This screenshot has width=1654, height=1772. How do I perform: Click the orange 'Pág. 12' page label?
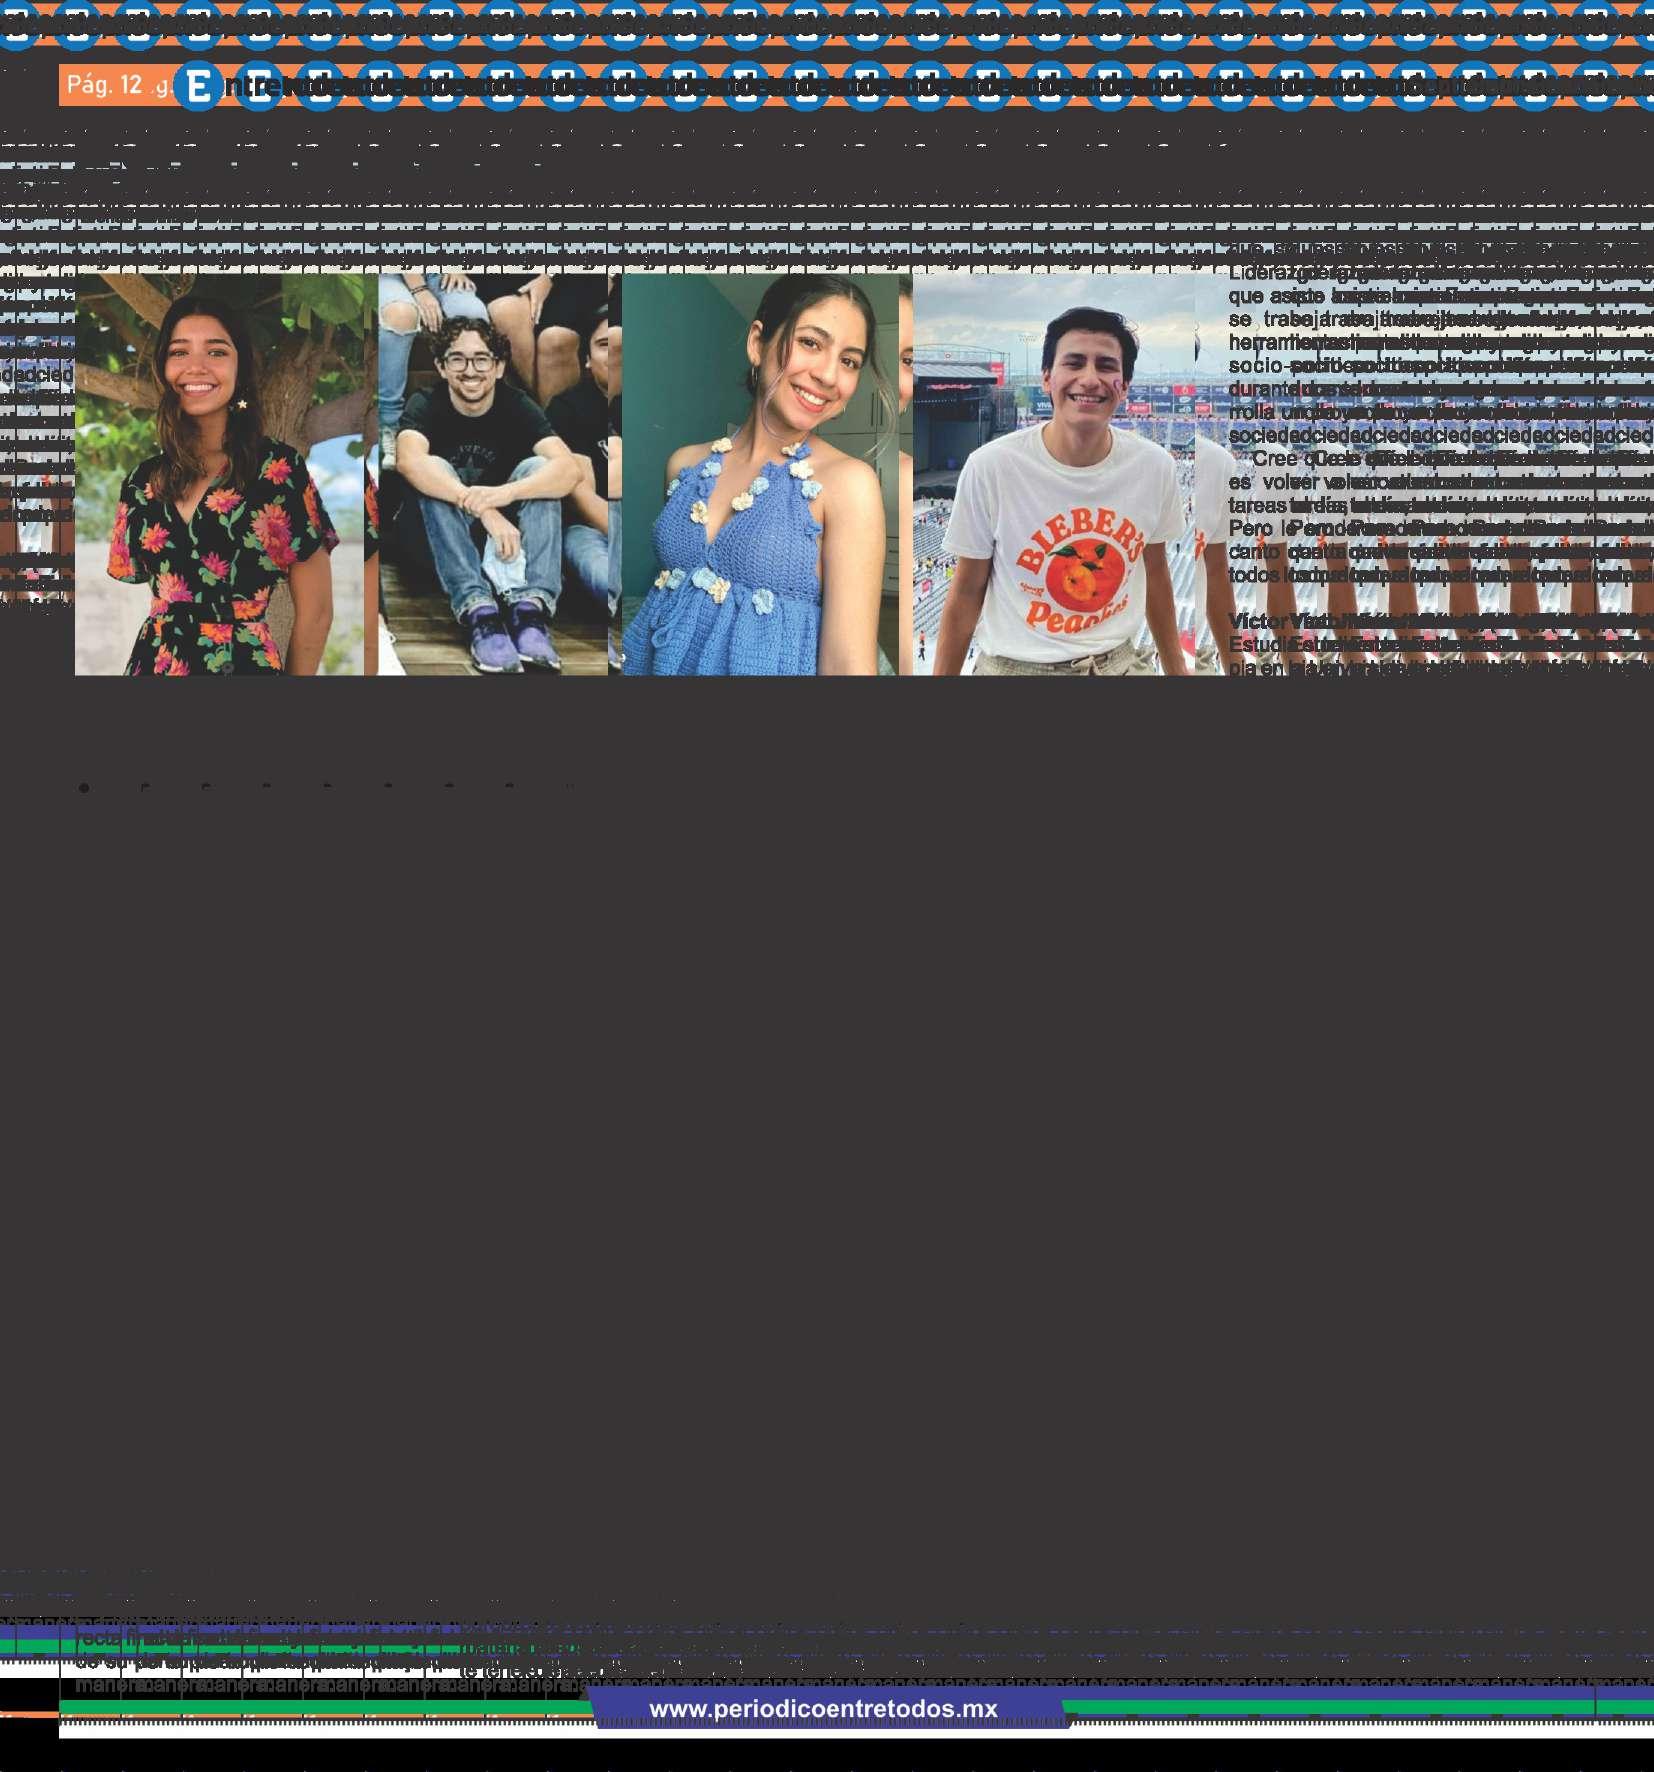[x=105, y=85]
